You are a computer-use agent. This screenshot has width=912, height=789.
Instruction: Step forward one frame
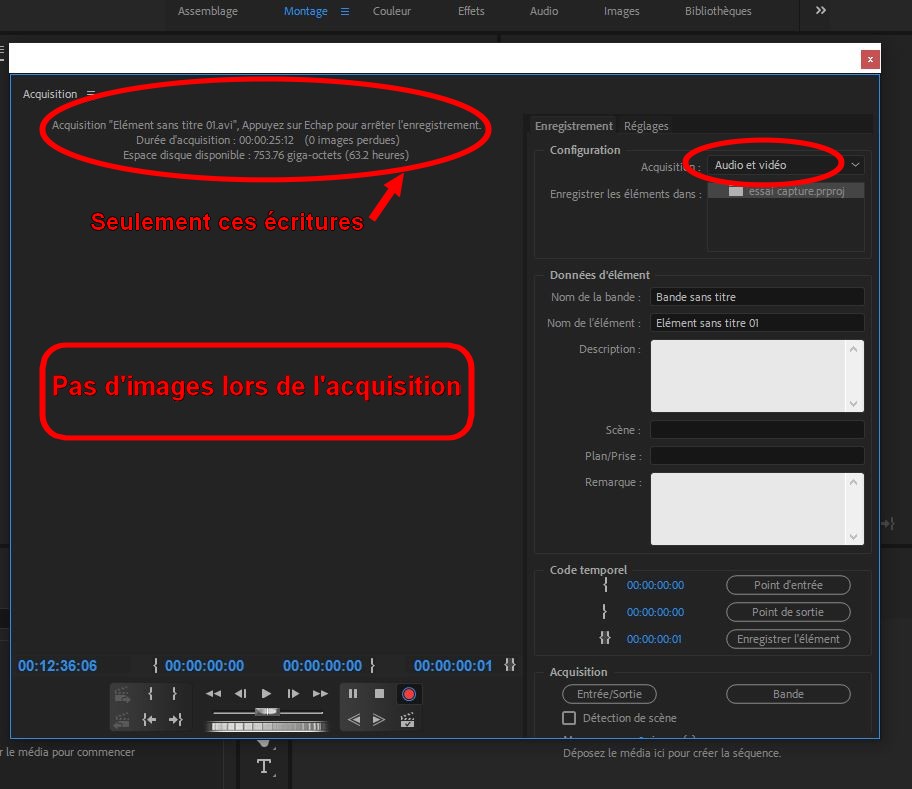click(x=293, y=693)
